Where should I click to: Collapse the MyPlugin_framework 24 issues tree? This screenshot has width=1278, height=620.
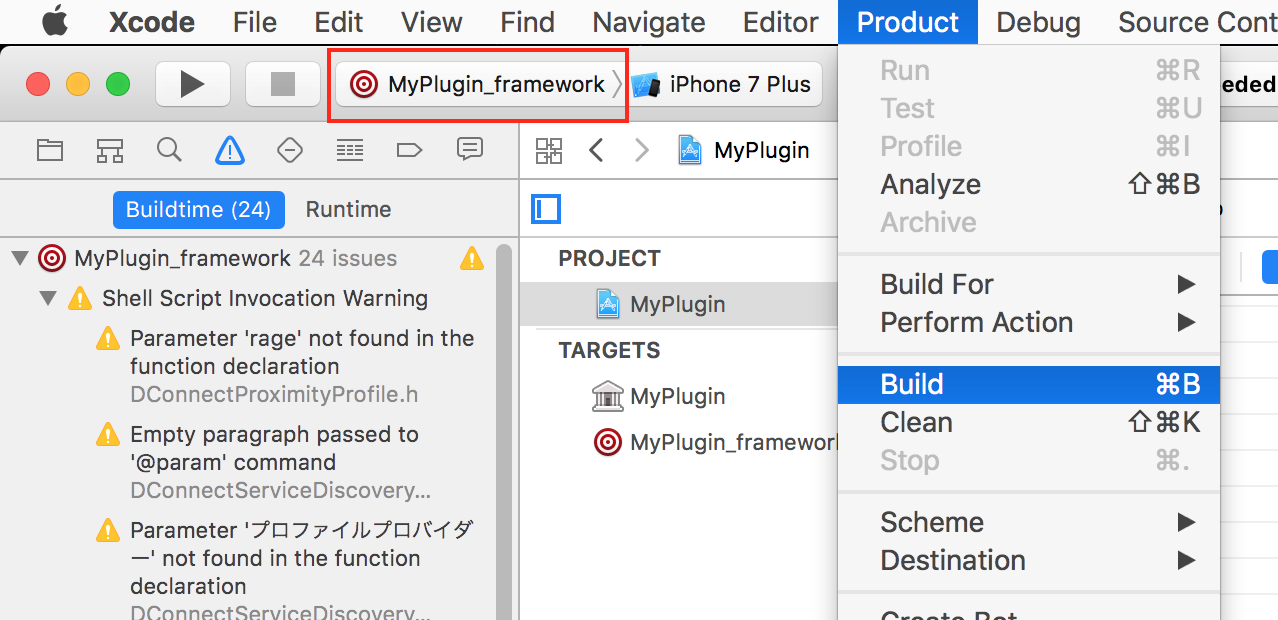(19, 259)
